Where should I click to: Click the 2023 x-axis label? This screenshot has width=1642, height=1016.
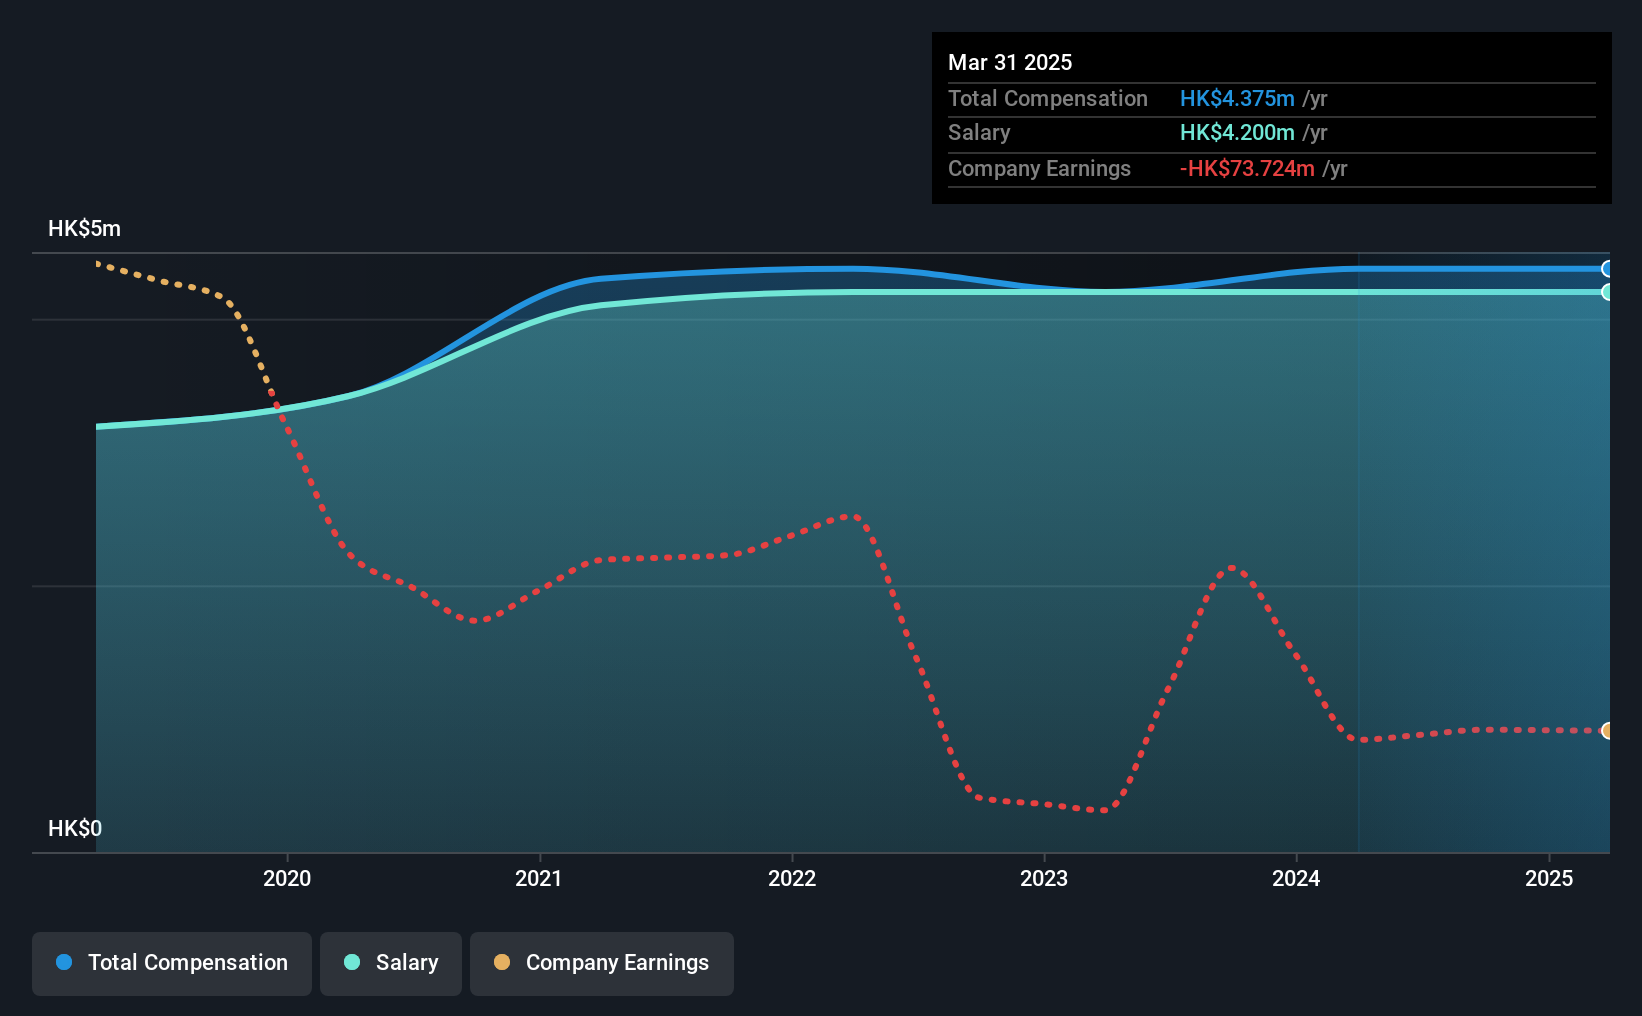[1044, 878]
